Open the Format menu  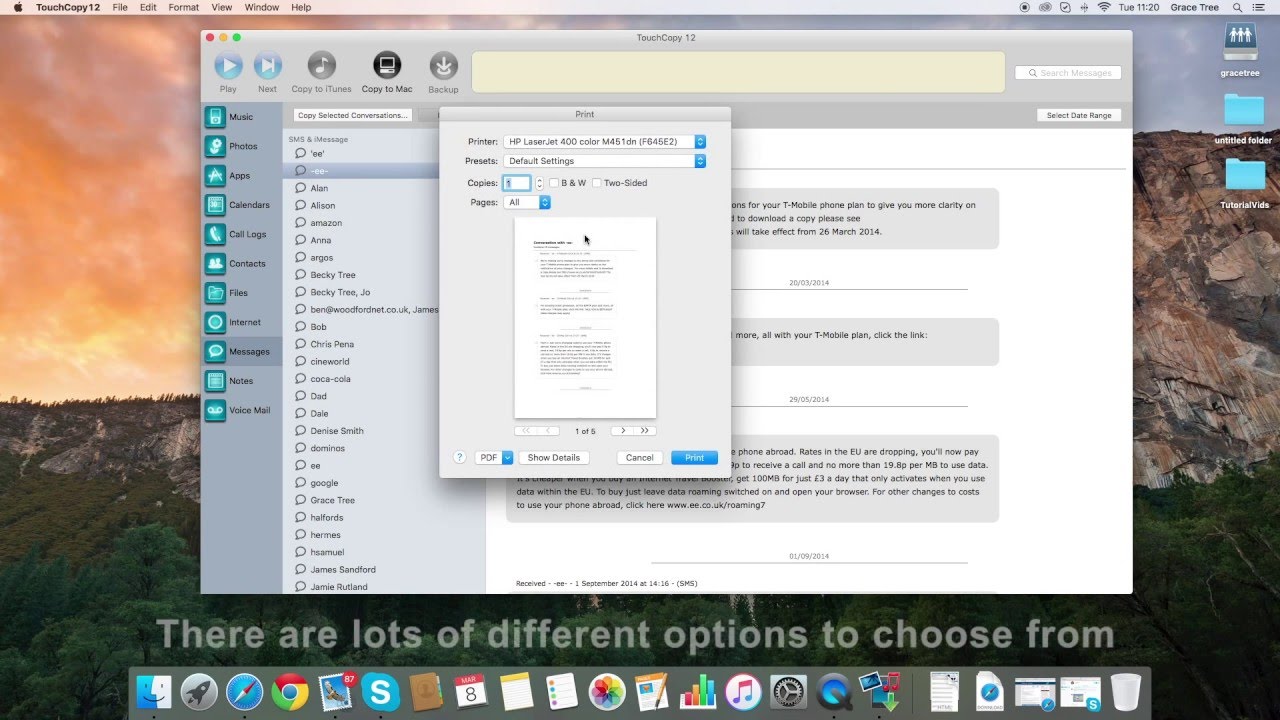tap(184, 7)
